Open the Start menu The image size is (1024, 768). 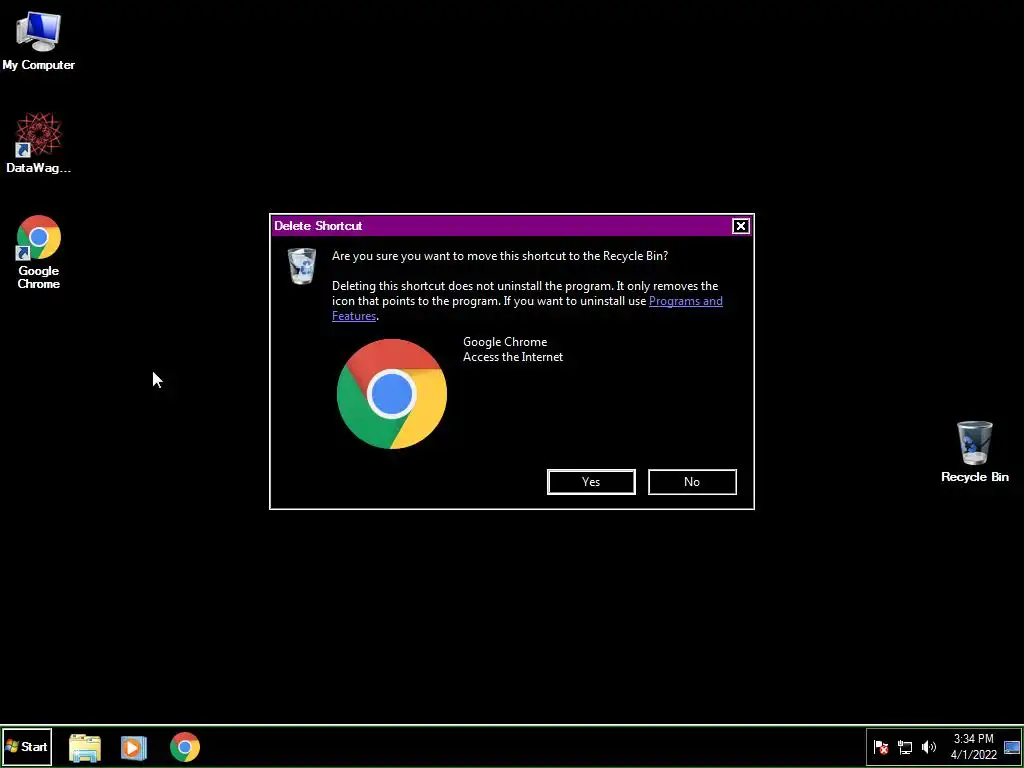(27, 746)
